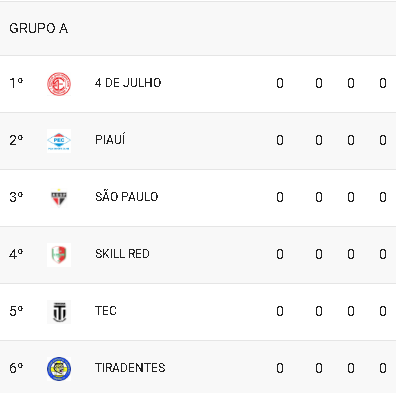This screenshot has height=393, width=398.
Task: Click the 2º position label
Action: point(16,140)
